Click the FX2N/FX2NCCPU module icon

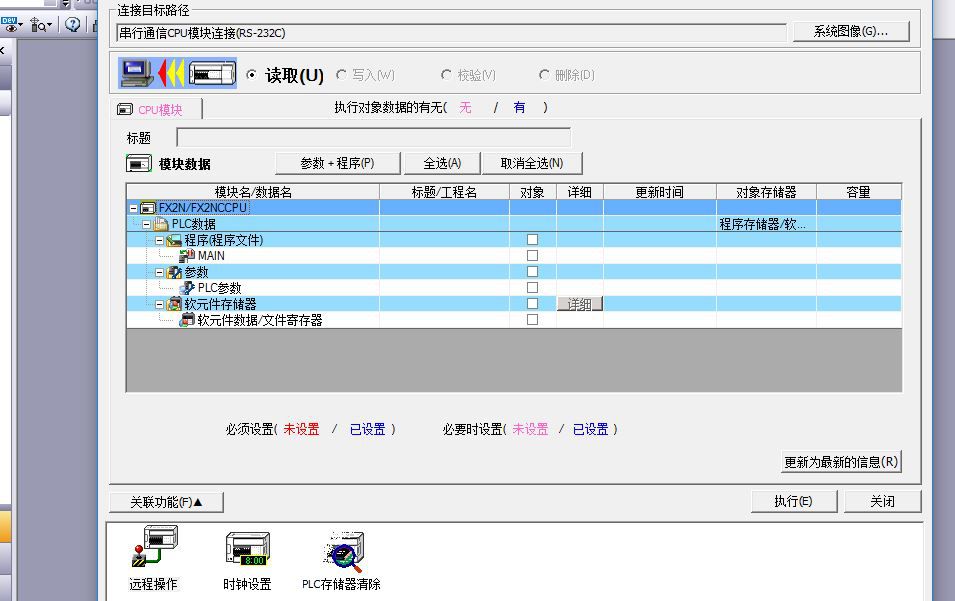point(148,208)
